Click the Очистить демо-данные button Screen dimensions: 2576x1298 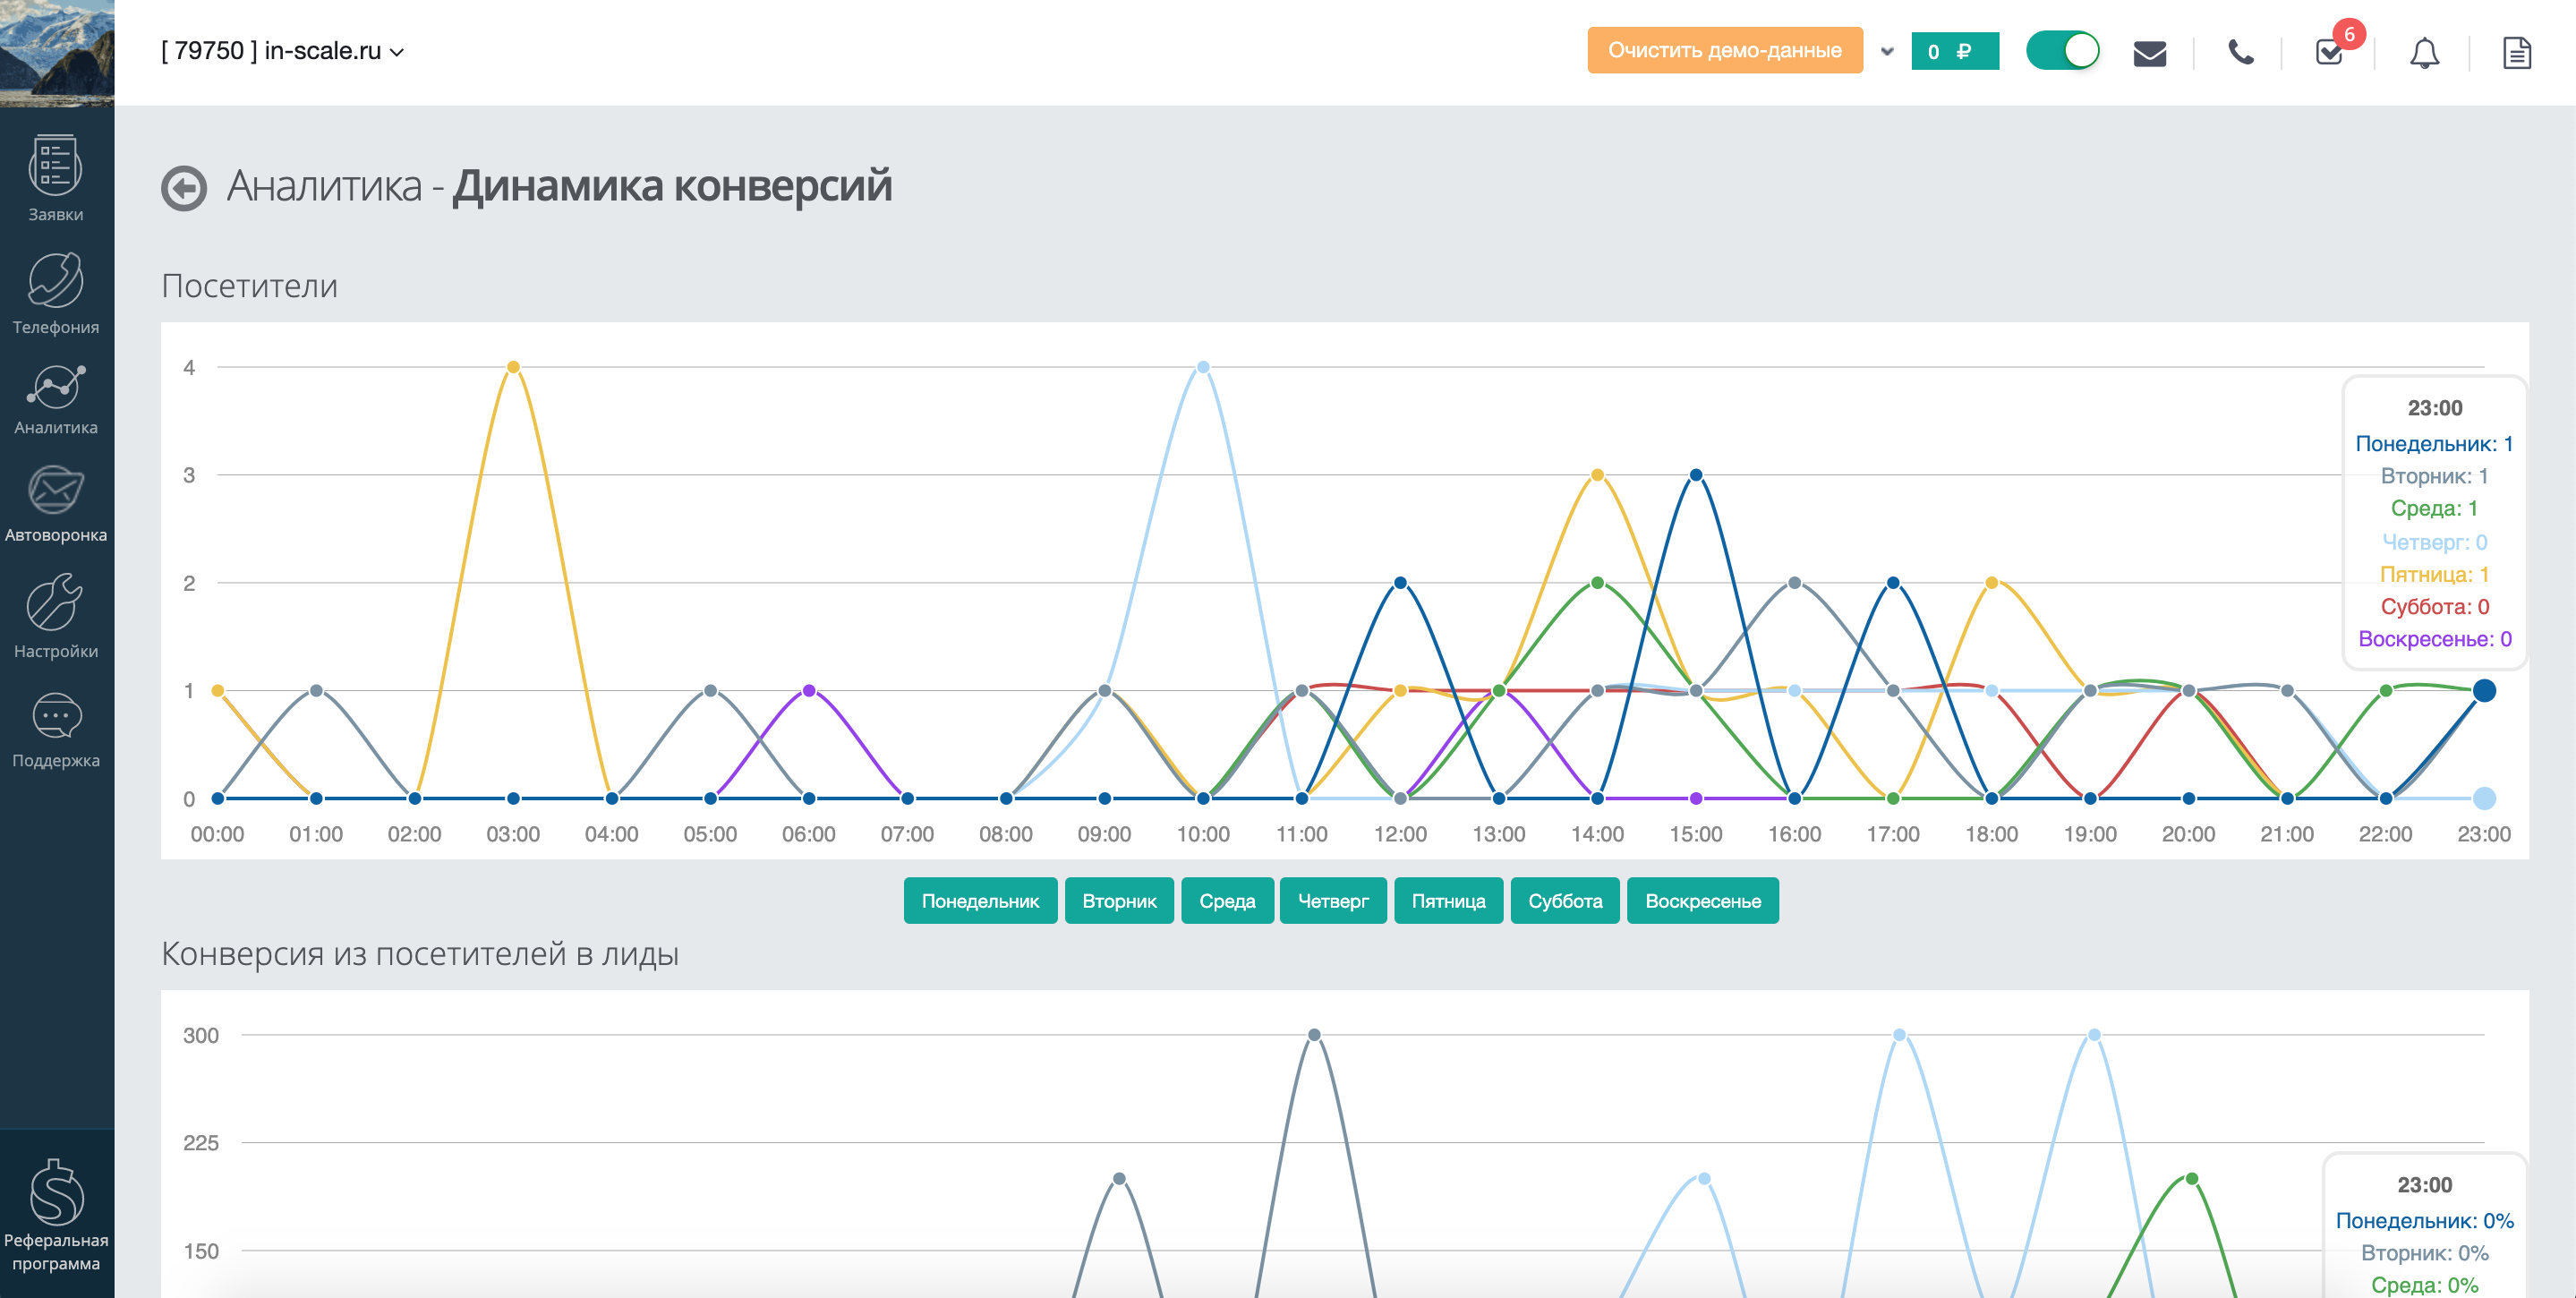click(x=1725, y=50)
